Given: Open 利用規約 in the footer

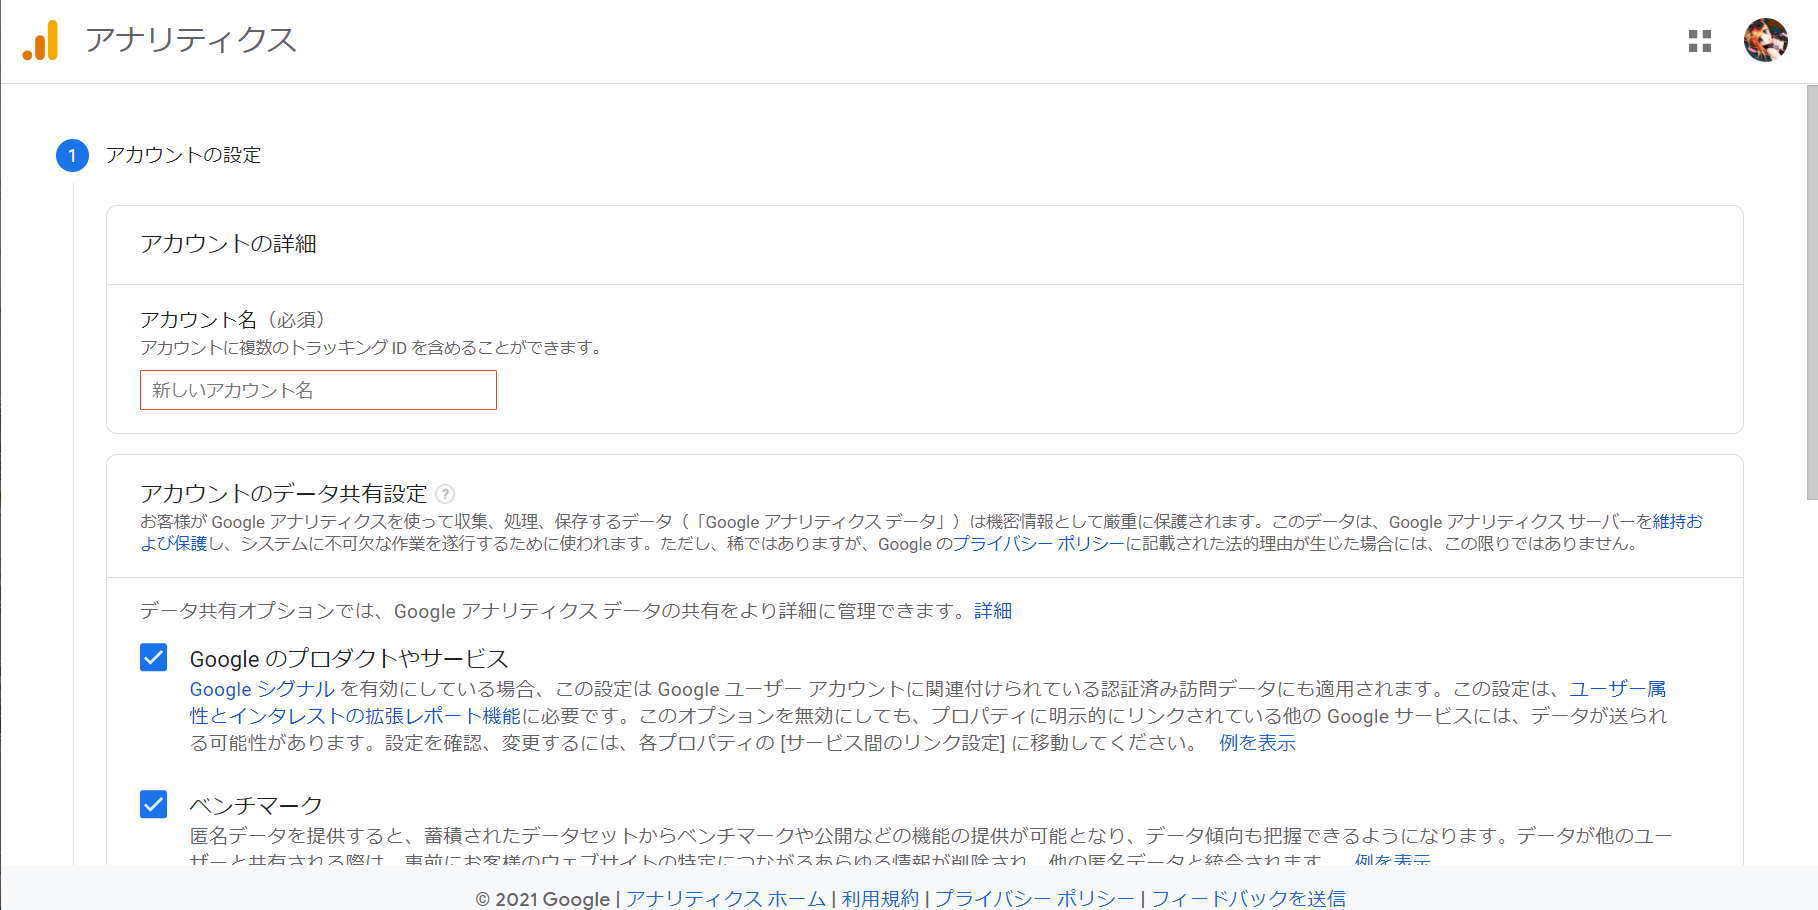Looking at the screenshot, I should coord(879,898).
